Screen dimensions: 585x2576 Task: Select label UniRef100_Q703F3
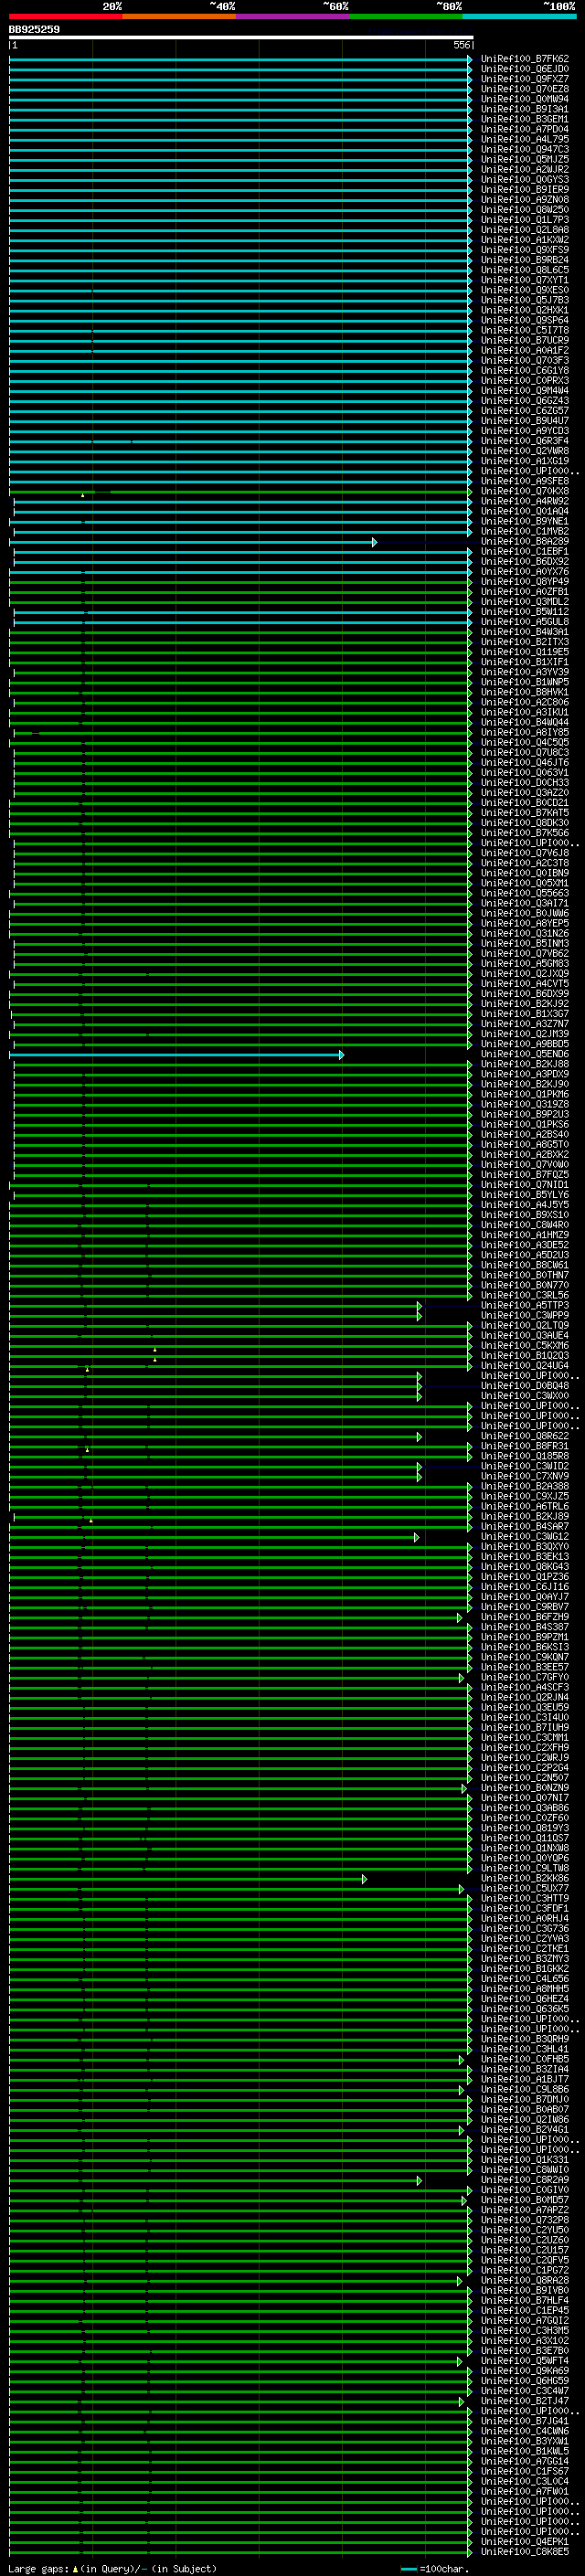click(525, 361)
